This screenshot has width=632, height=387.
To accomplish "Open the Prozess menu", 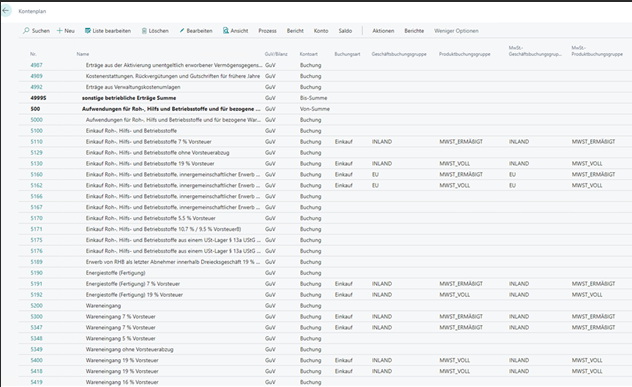I will (267, 31).
